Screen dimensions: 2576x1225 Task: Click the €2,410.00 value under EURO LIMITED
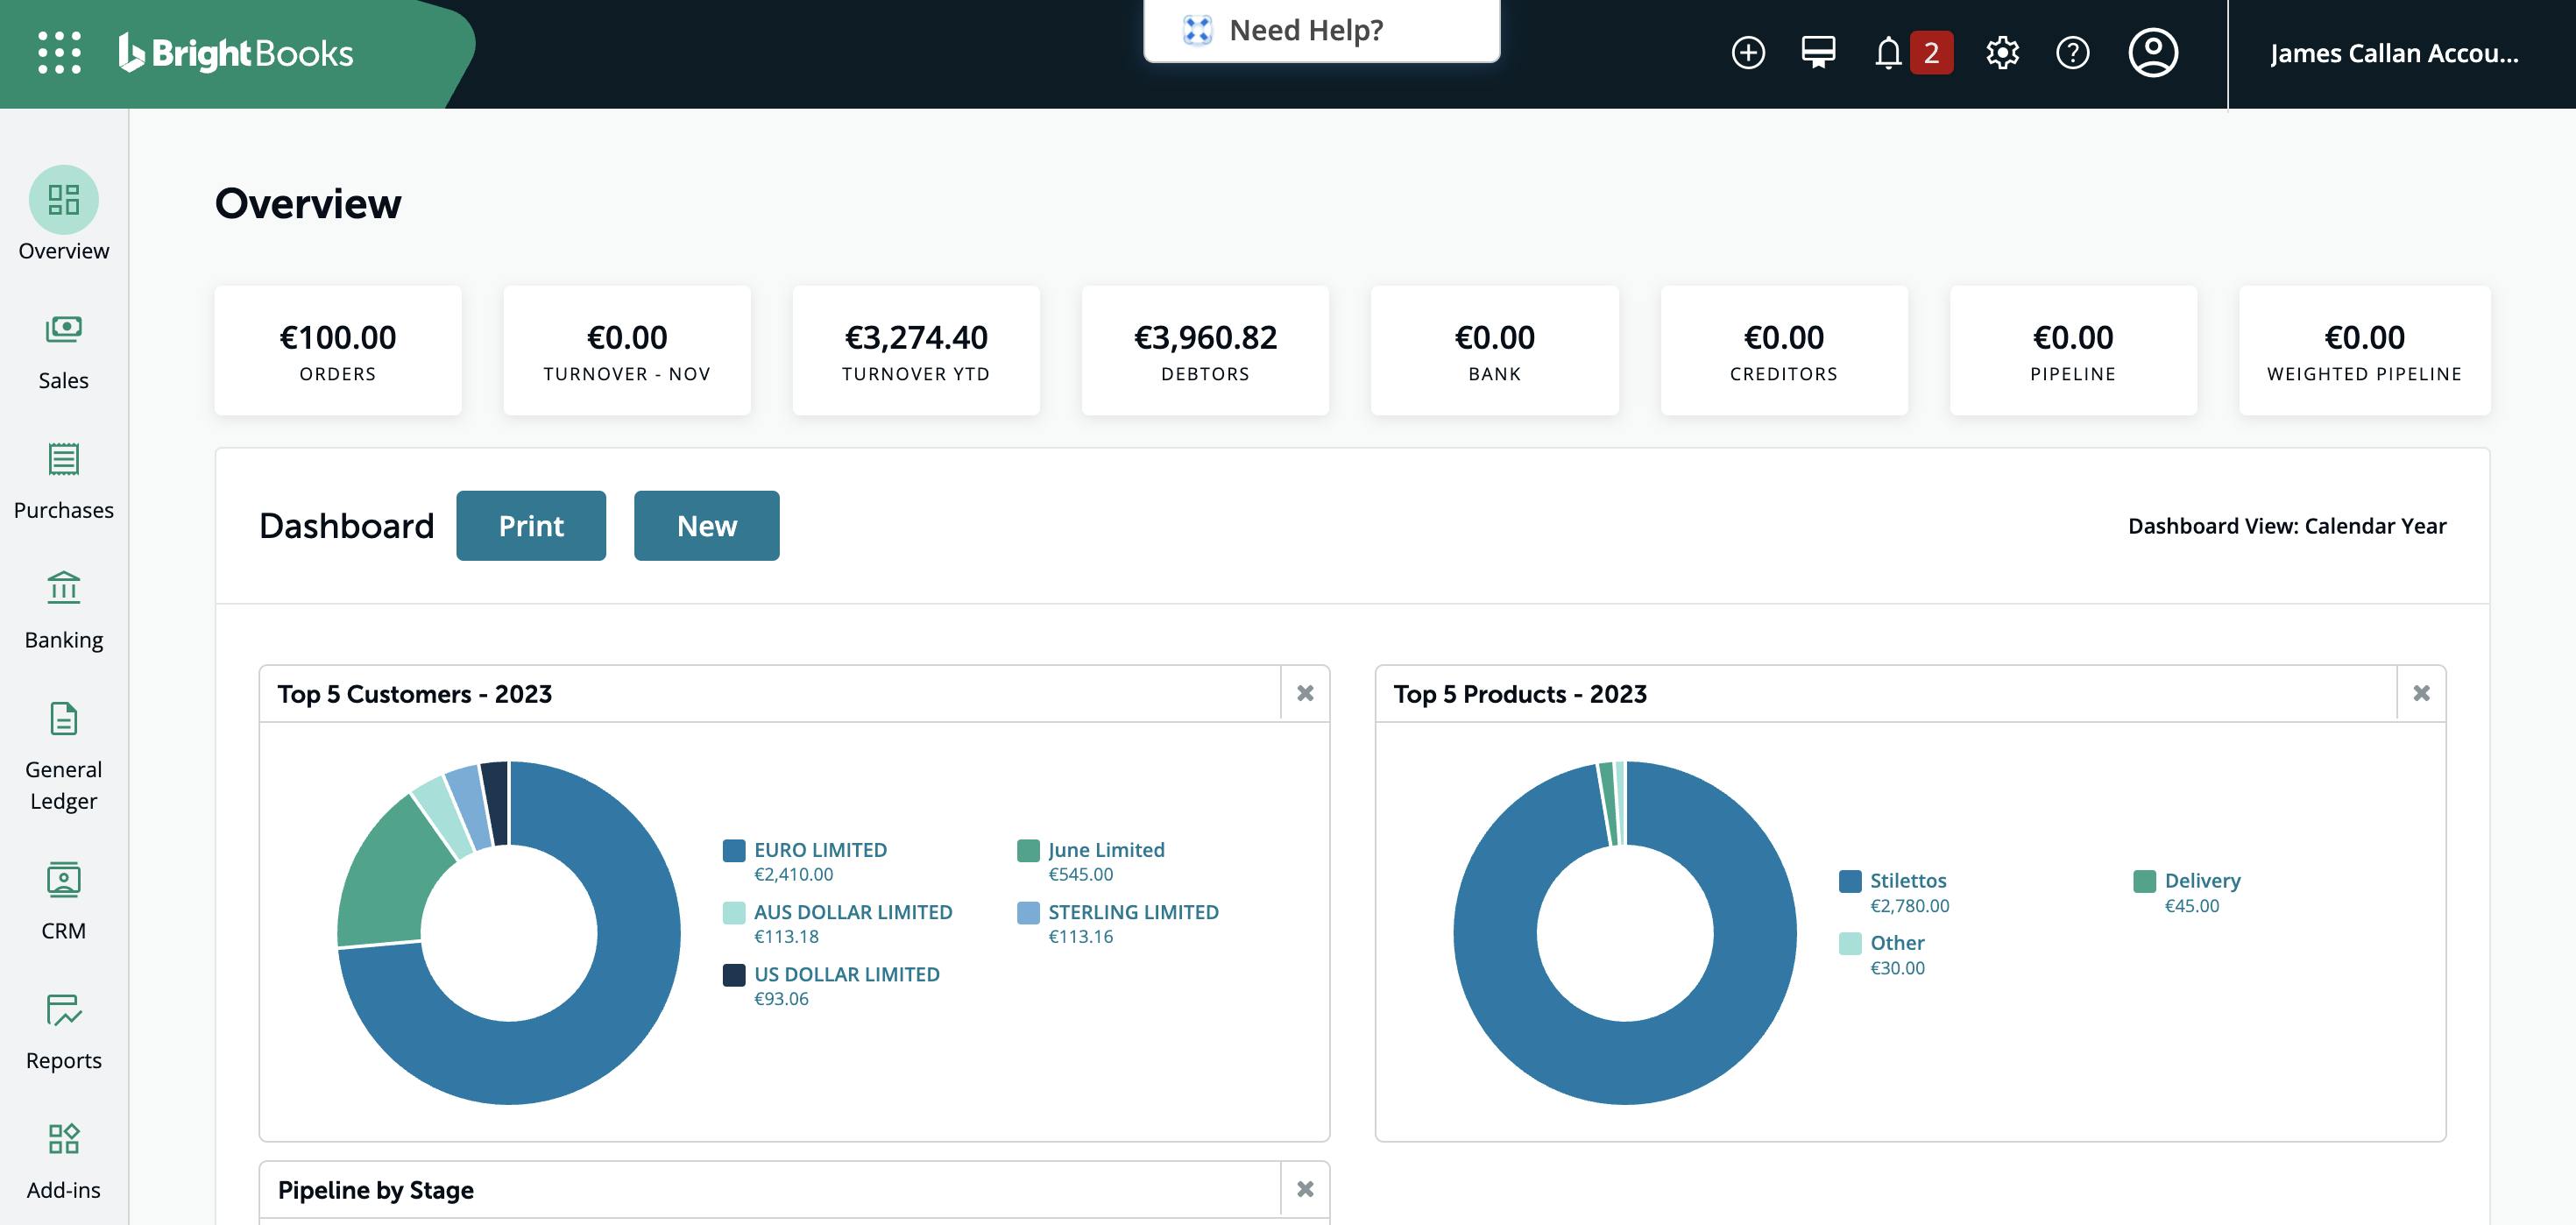pyautogui.click(x=793, y=875)
